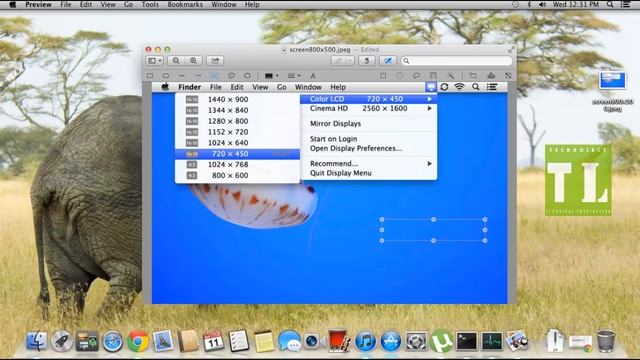Open the document title dropdown arrow

(x=284, y=50)
